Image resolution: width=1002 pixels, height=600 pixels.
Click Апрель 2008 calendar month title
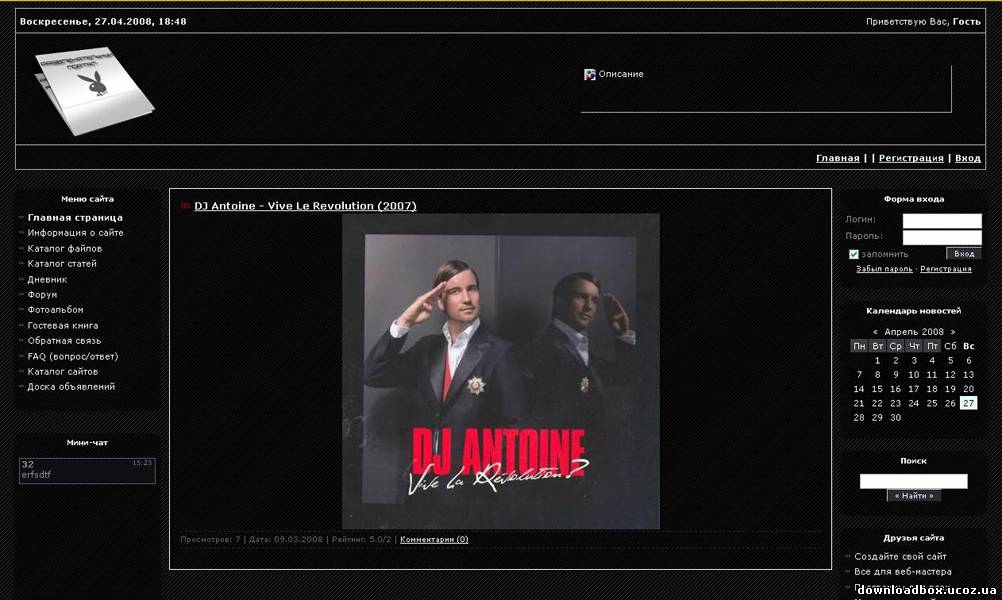[914, 332]
